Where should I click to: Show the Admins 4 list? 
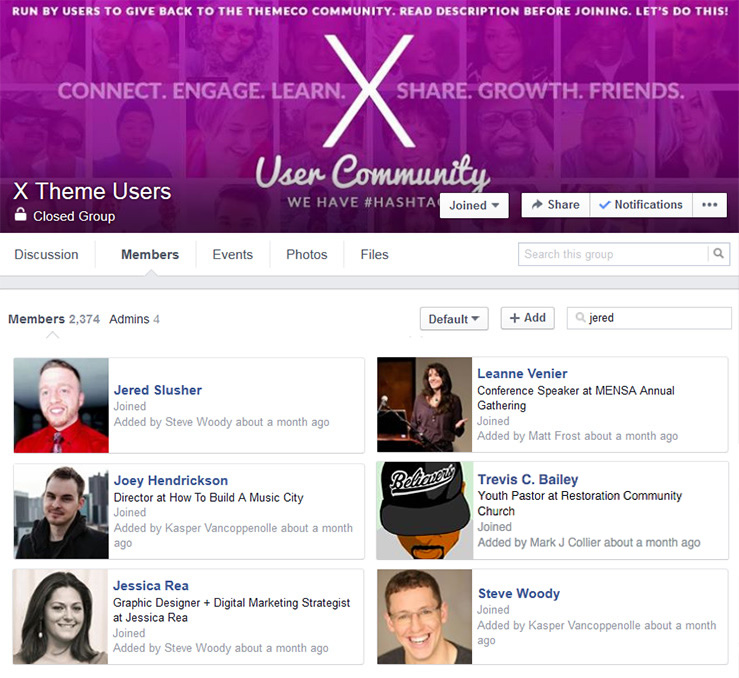134,319
